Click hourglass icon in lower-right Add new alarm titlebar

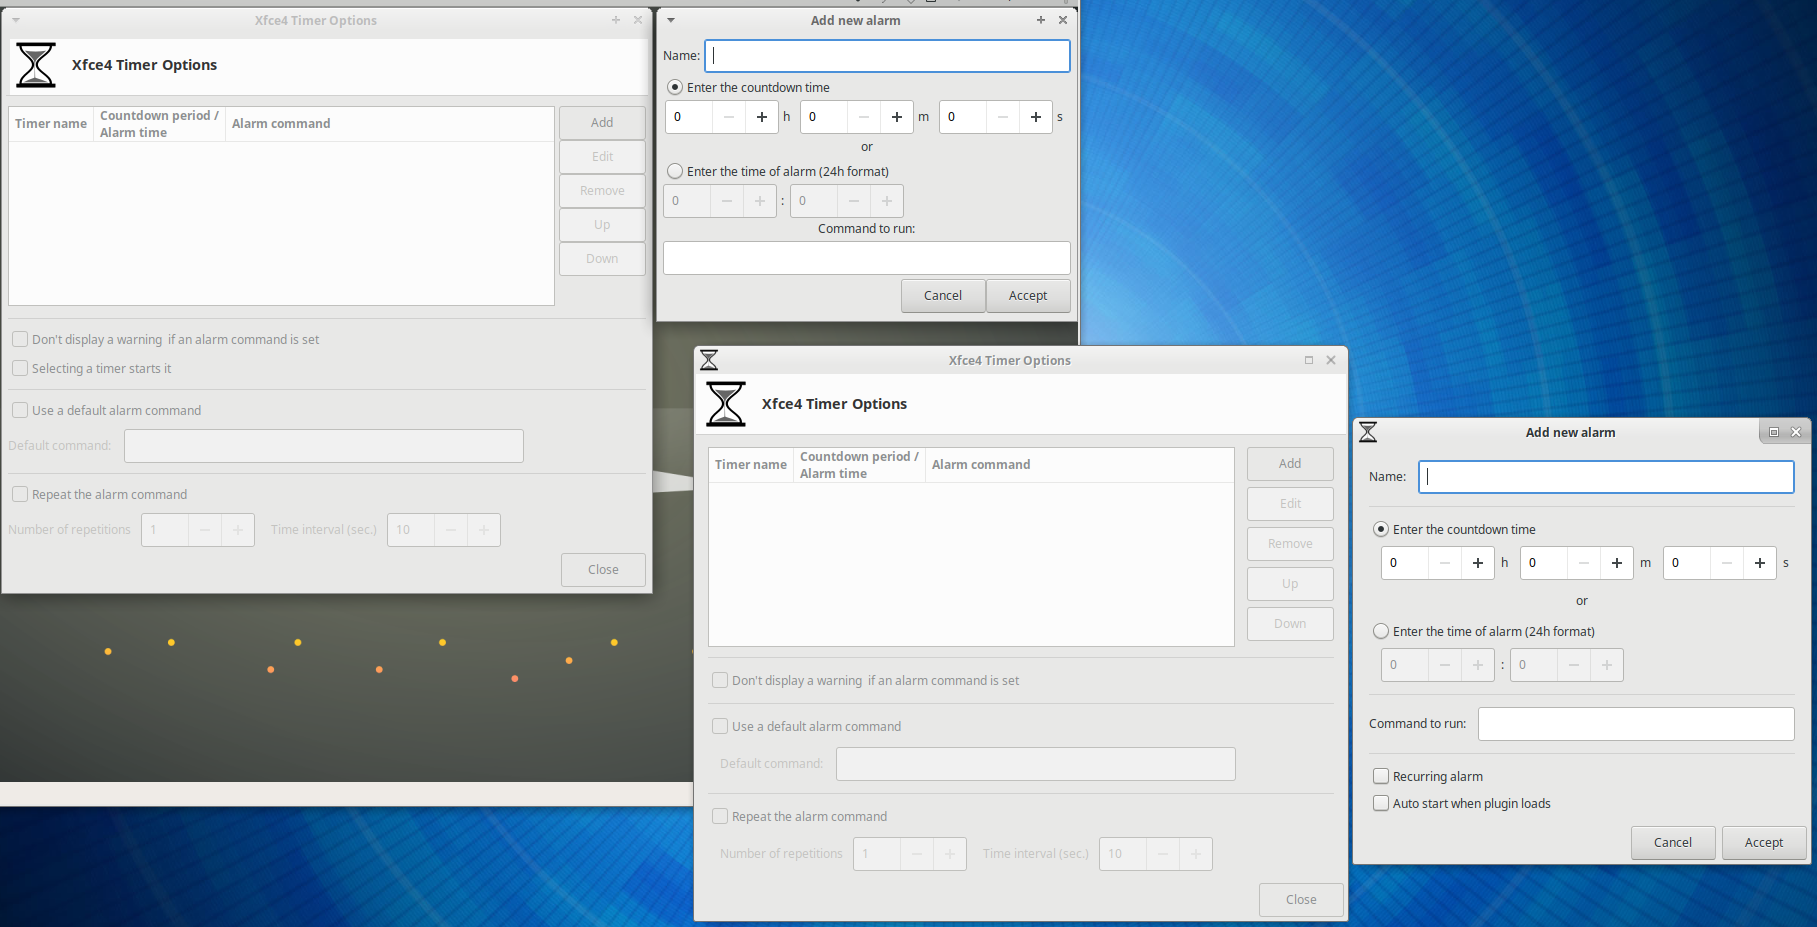(x=1368, y=432)
